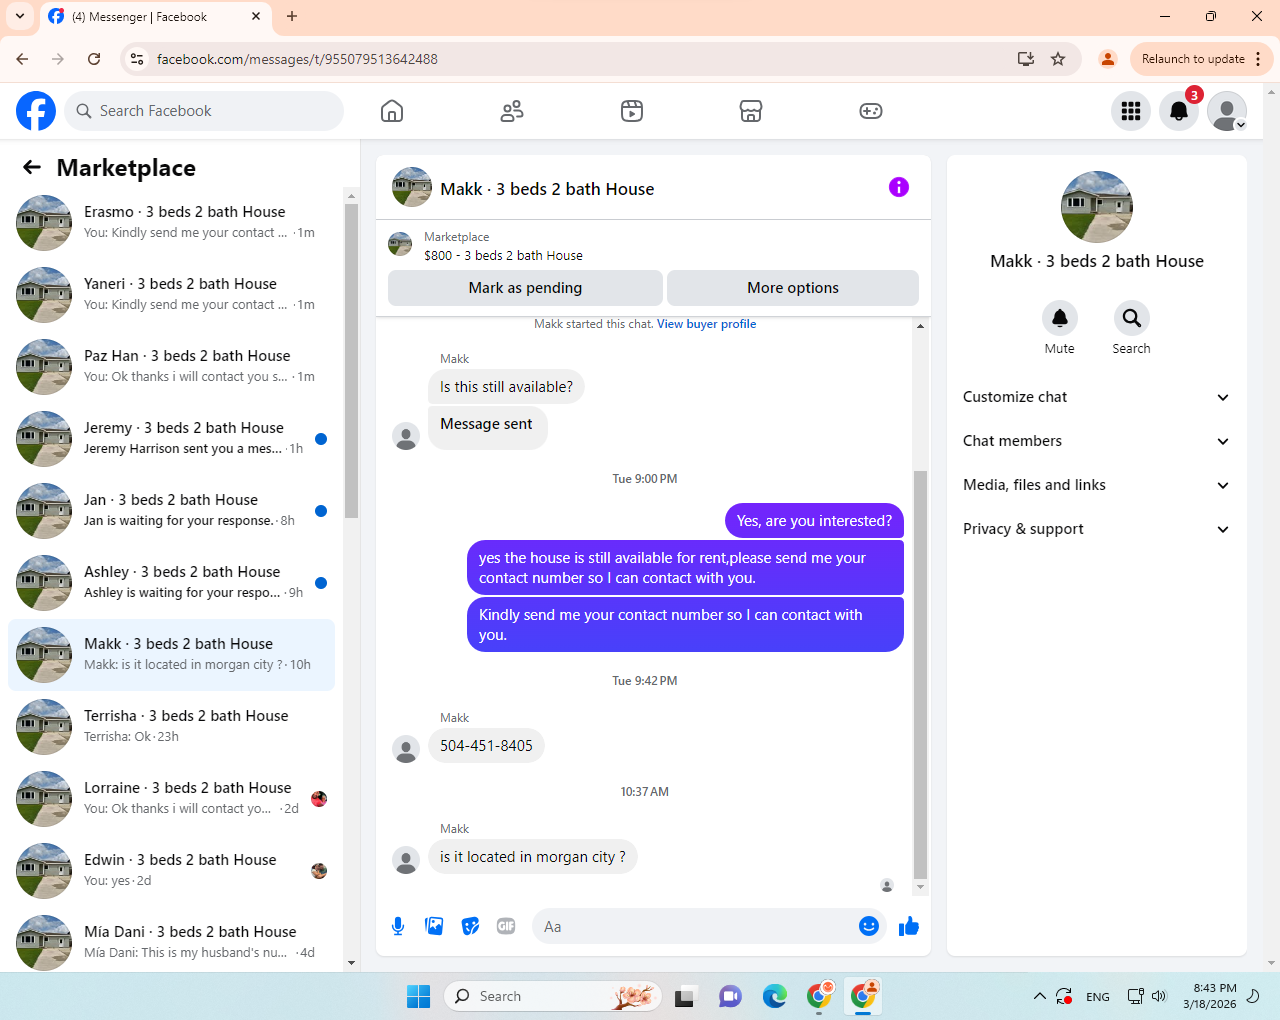Bookmark page with the star icon
Viewport: 1280px width, 1020px height.
1058,59
